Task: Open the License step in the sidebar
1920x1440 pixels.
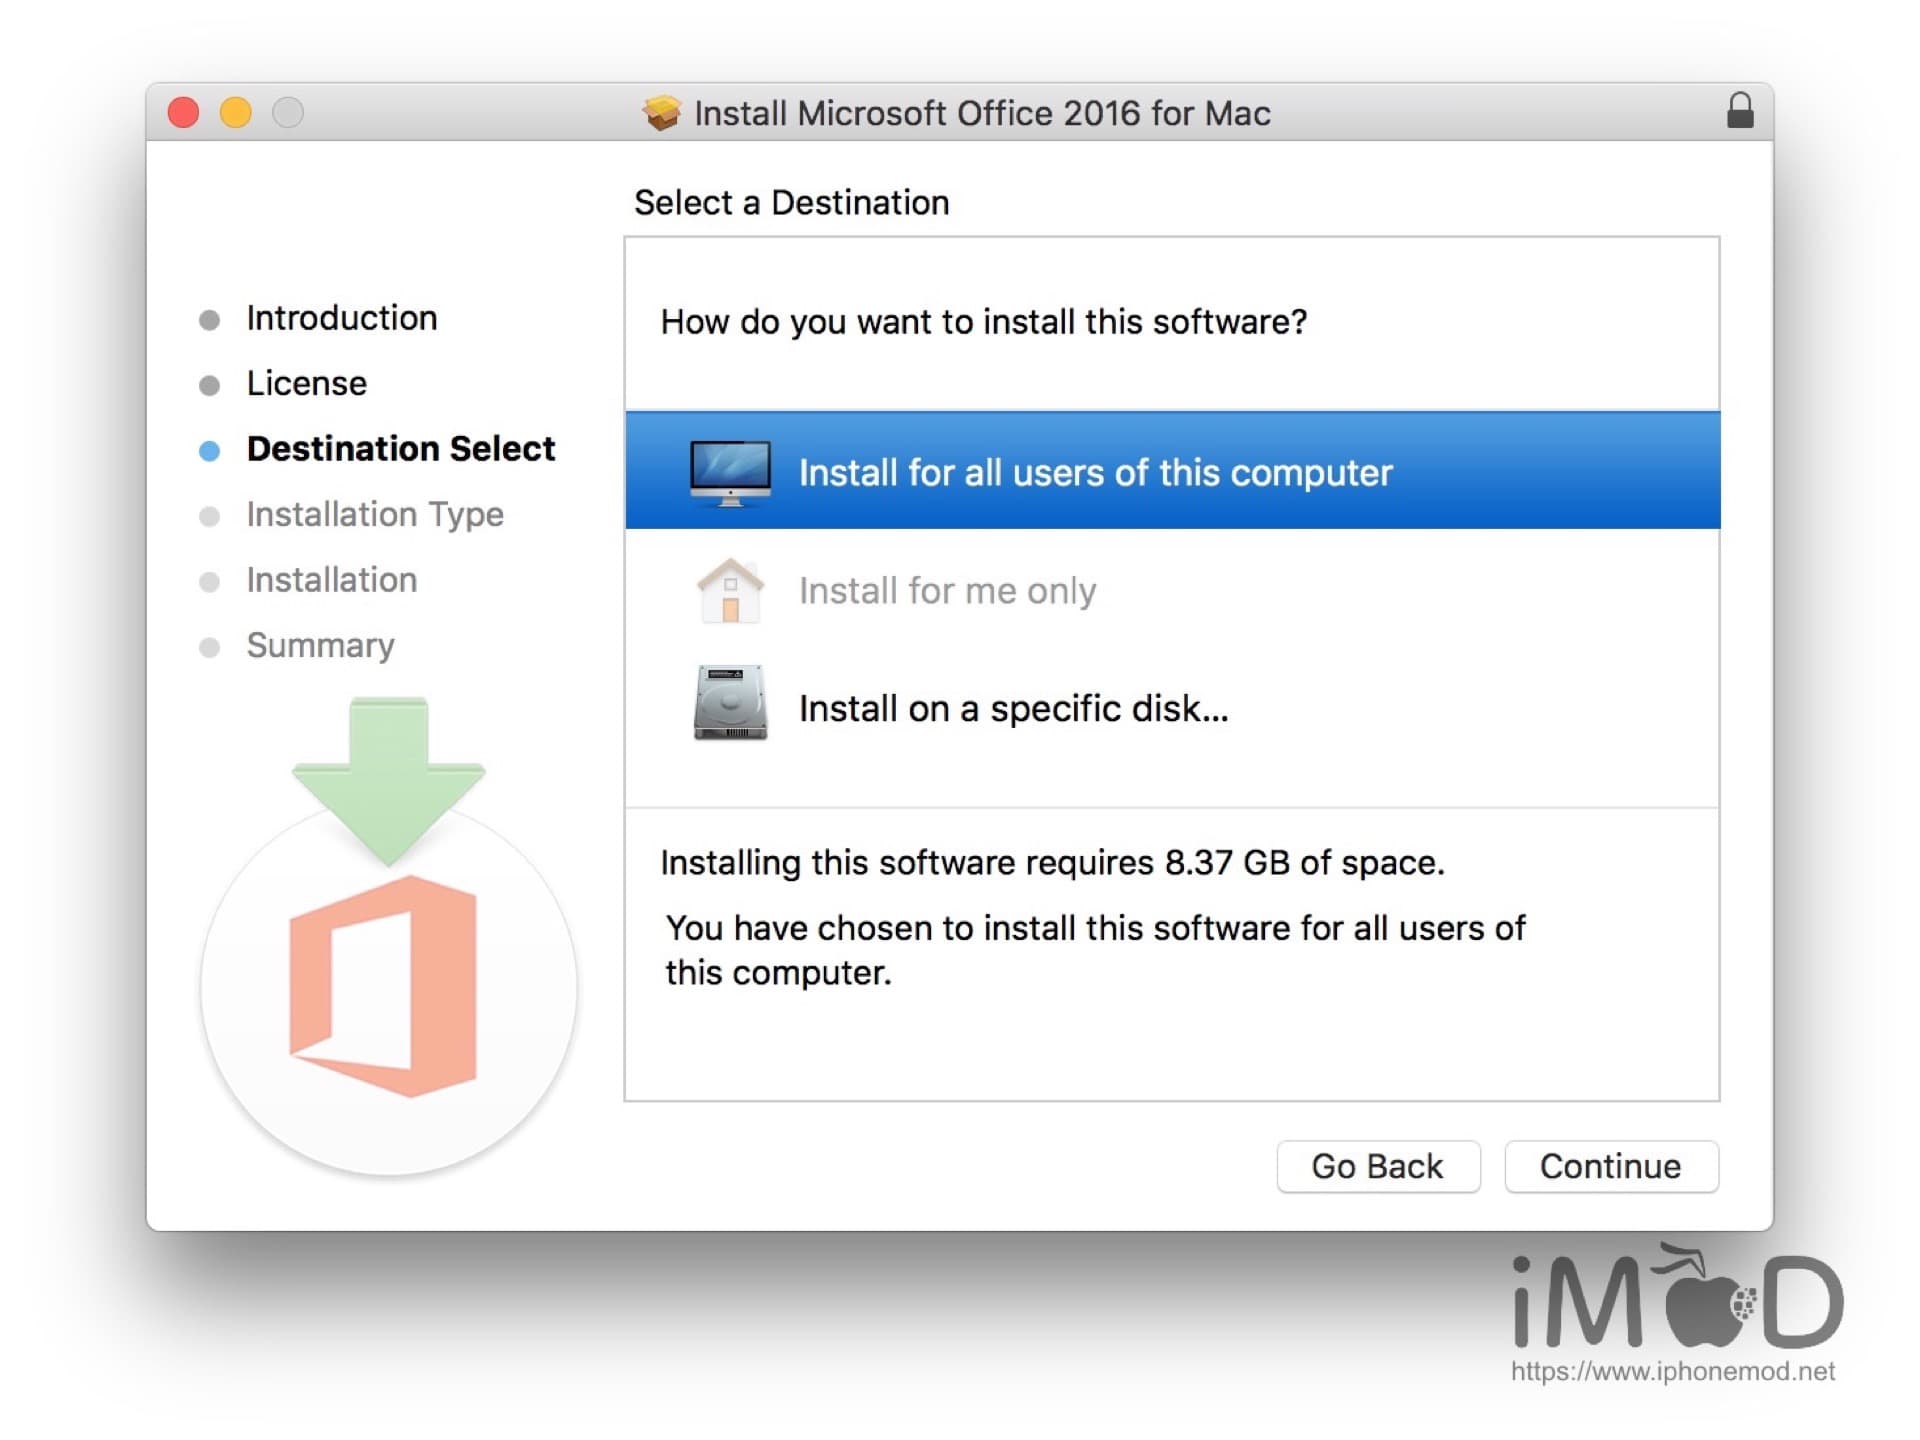Action: point(305,383)
